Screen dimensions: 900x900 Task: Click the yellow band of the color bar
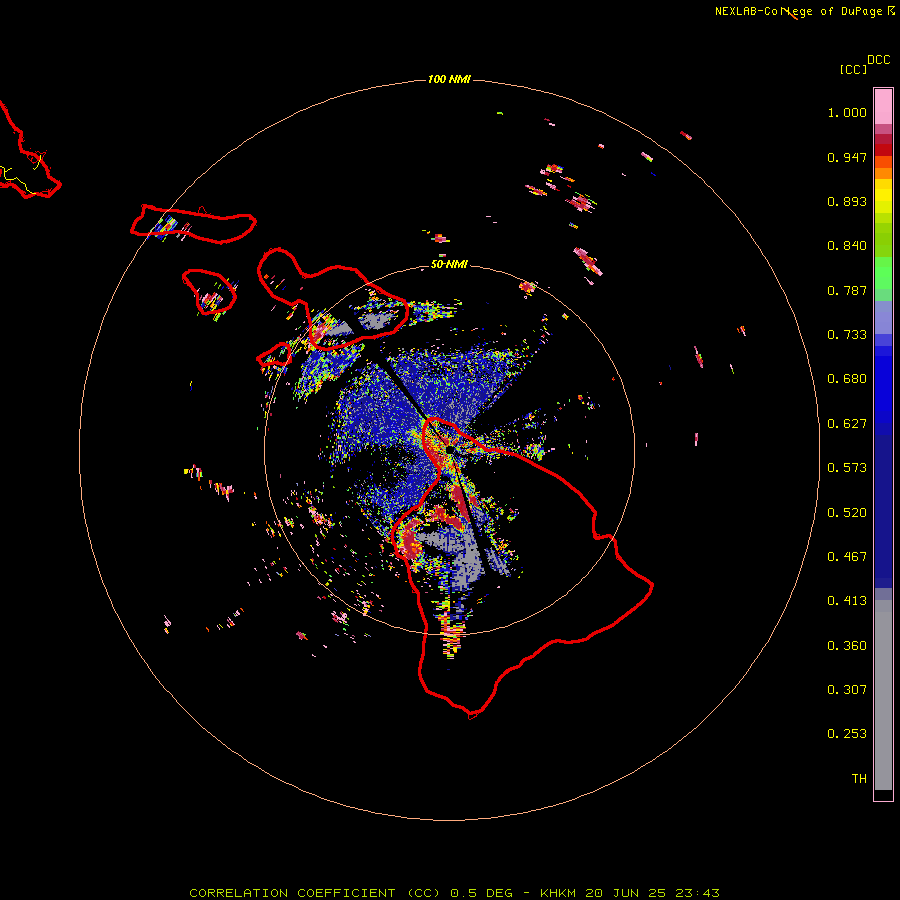click(883, 196)
